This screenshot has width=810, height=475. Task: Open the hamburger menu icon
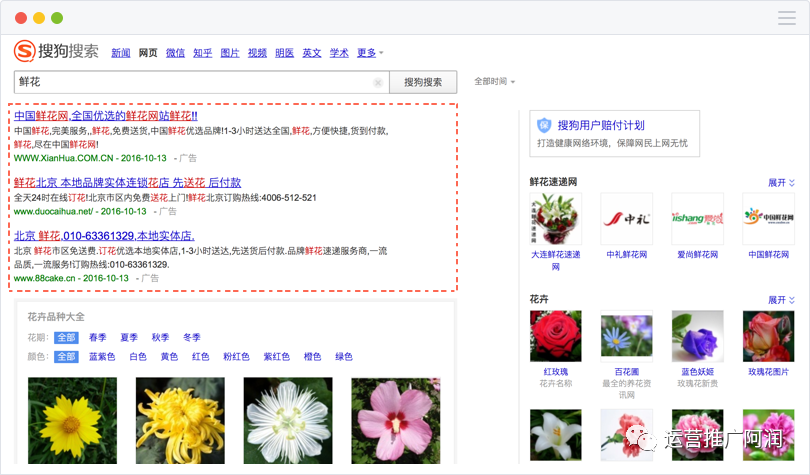pos(787,18)
